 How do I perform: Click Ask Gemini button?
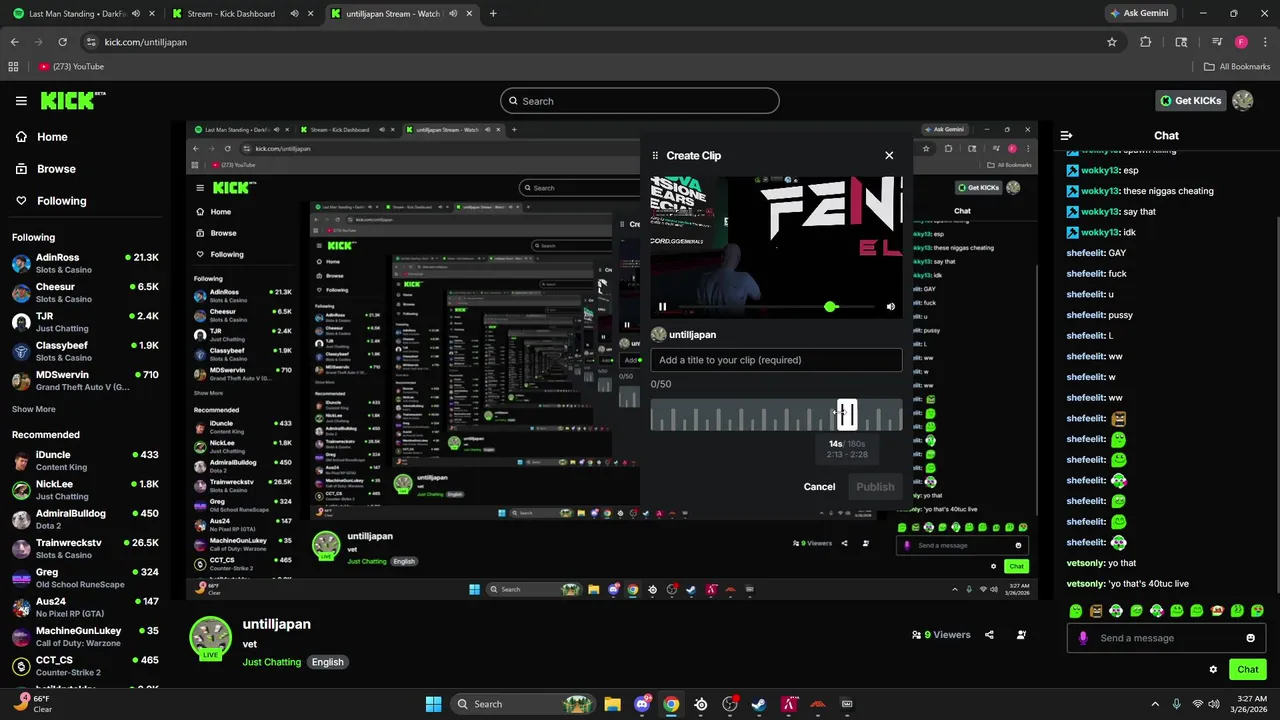click(1139, 14)
